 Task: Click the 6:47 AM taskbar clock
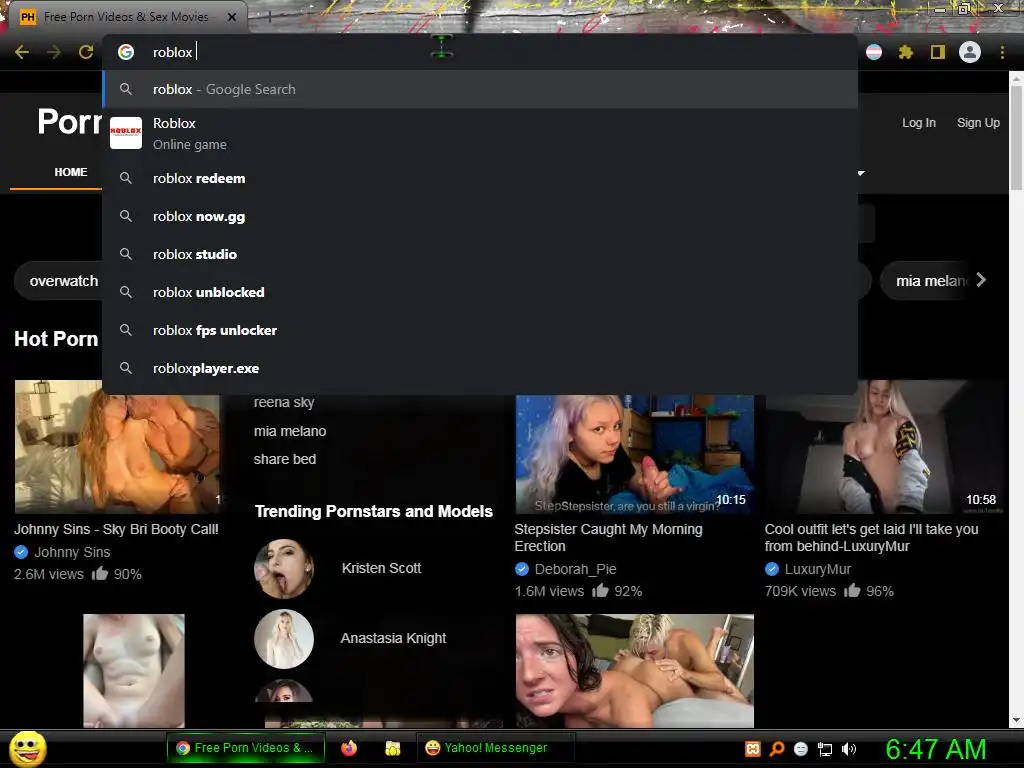(x=936, y=749)
